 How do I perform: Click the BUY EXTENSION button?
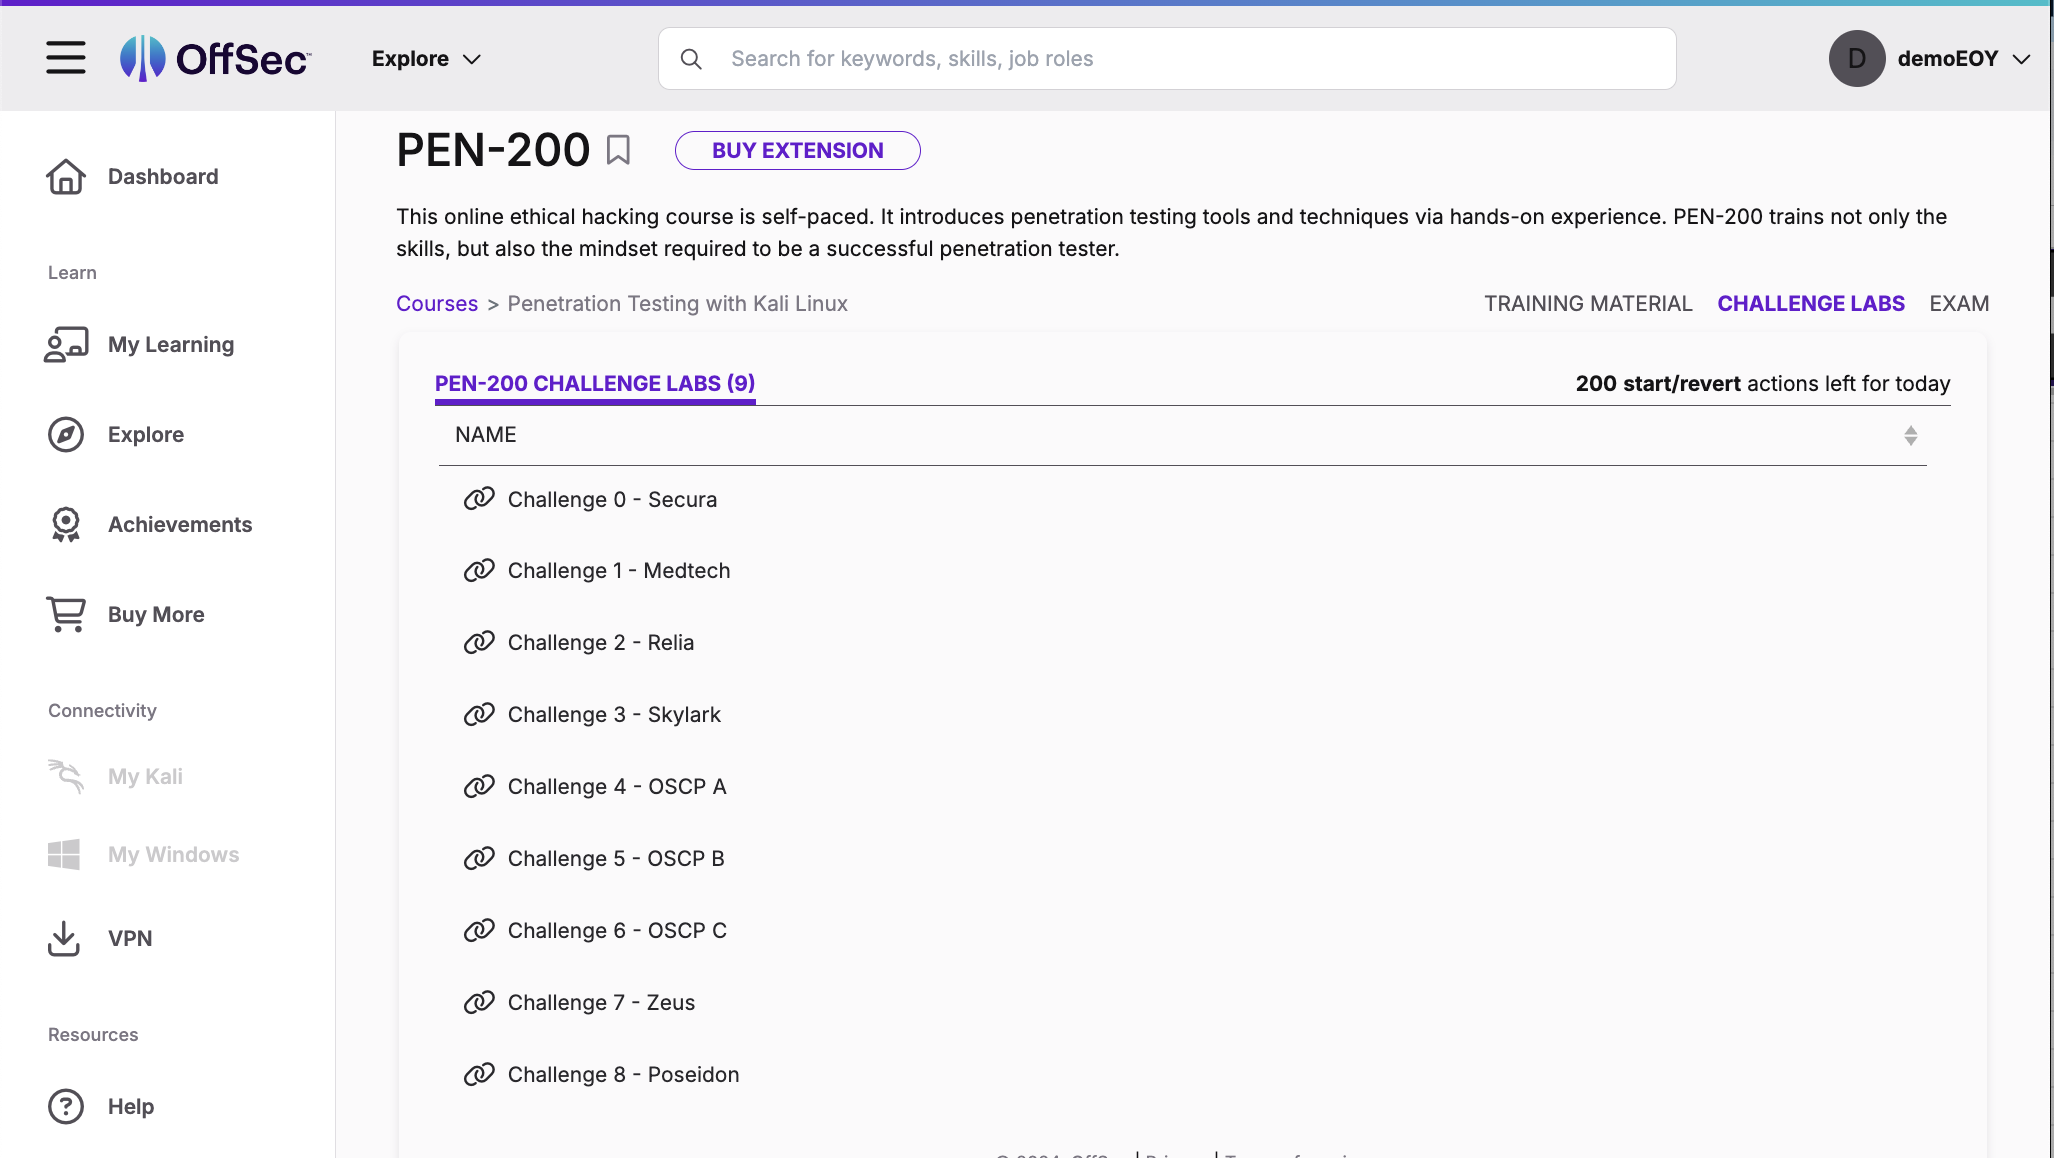click(x=797, y=150)
